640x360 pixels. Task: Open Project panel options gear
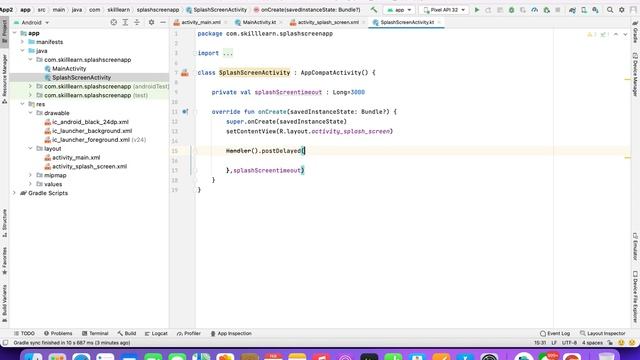point(151,22)
